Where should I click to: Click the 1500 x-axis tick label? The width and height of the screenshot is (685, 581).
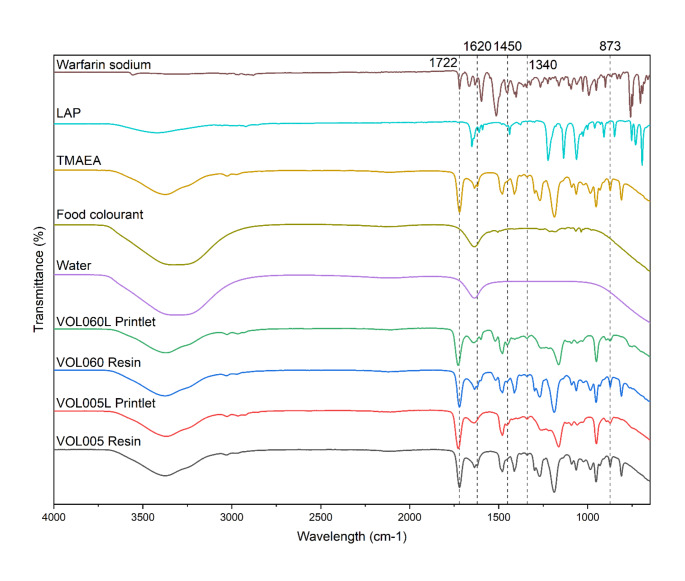click(498, 518)
